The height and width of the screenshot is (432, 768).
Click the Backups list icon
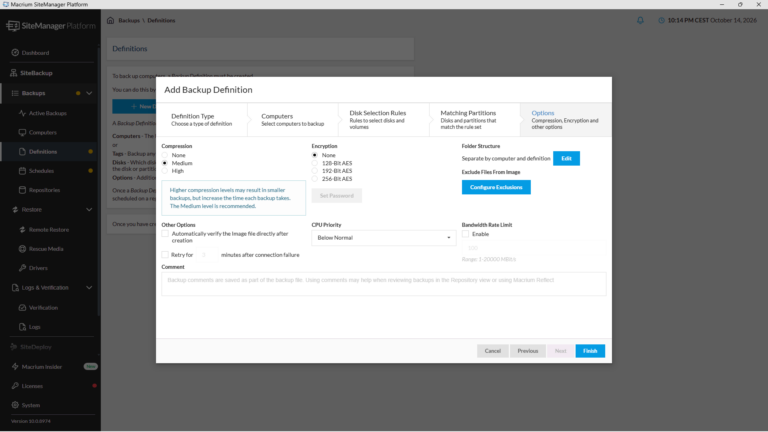(x=15, y=93)
